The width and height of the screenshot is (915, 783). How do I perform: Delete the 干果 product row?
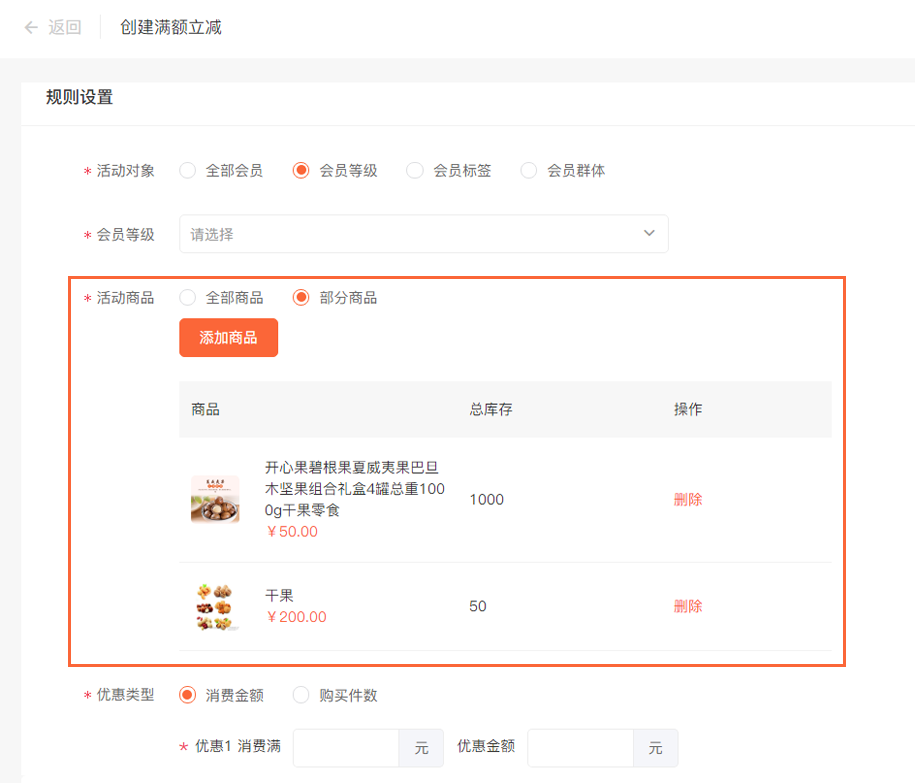click(688, 606)
